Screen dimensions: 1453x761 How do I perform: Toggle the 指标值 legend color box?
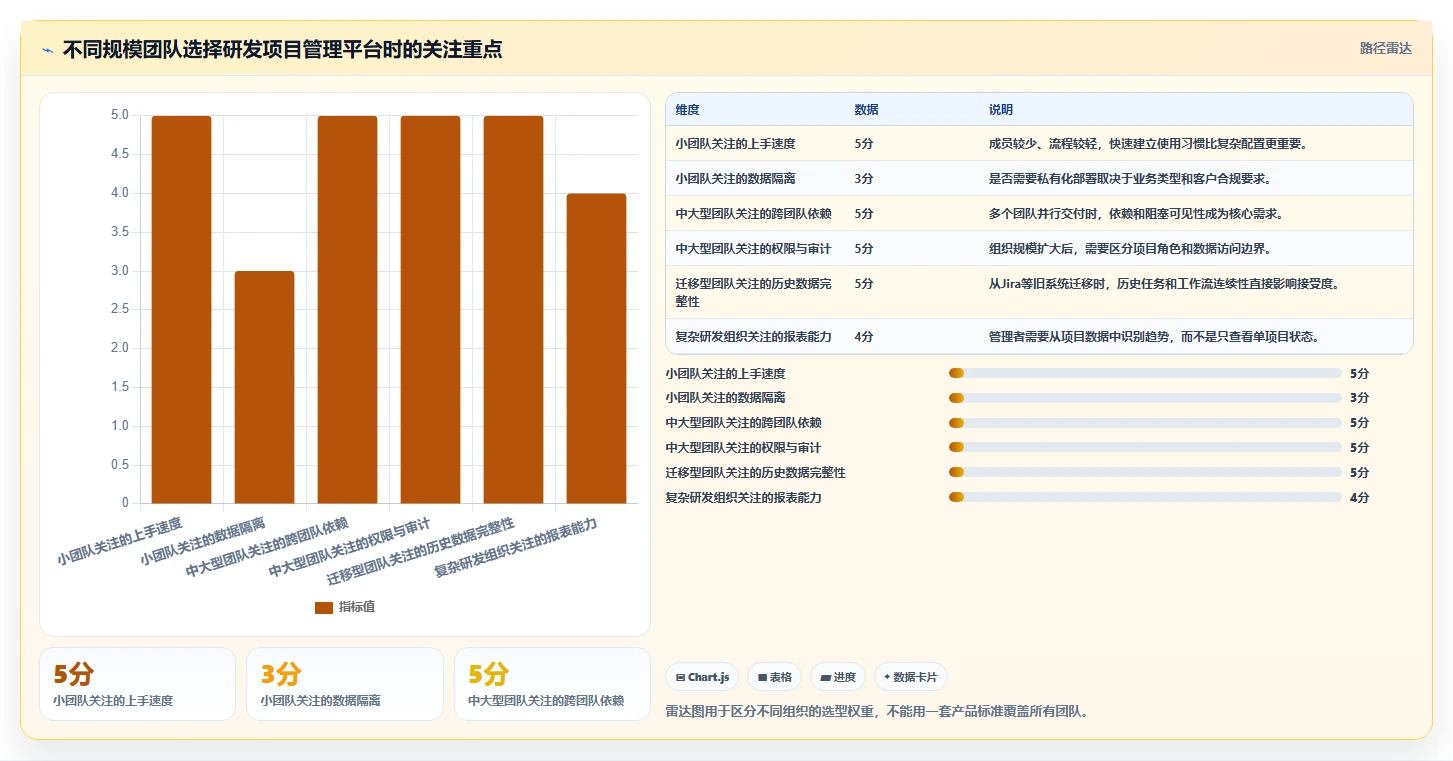click(324, 607)
